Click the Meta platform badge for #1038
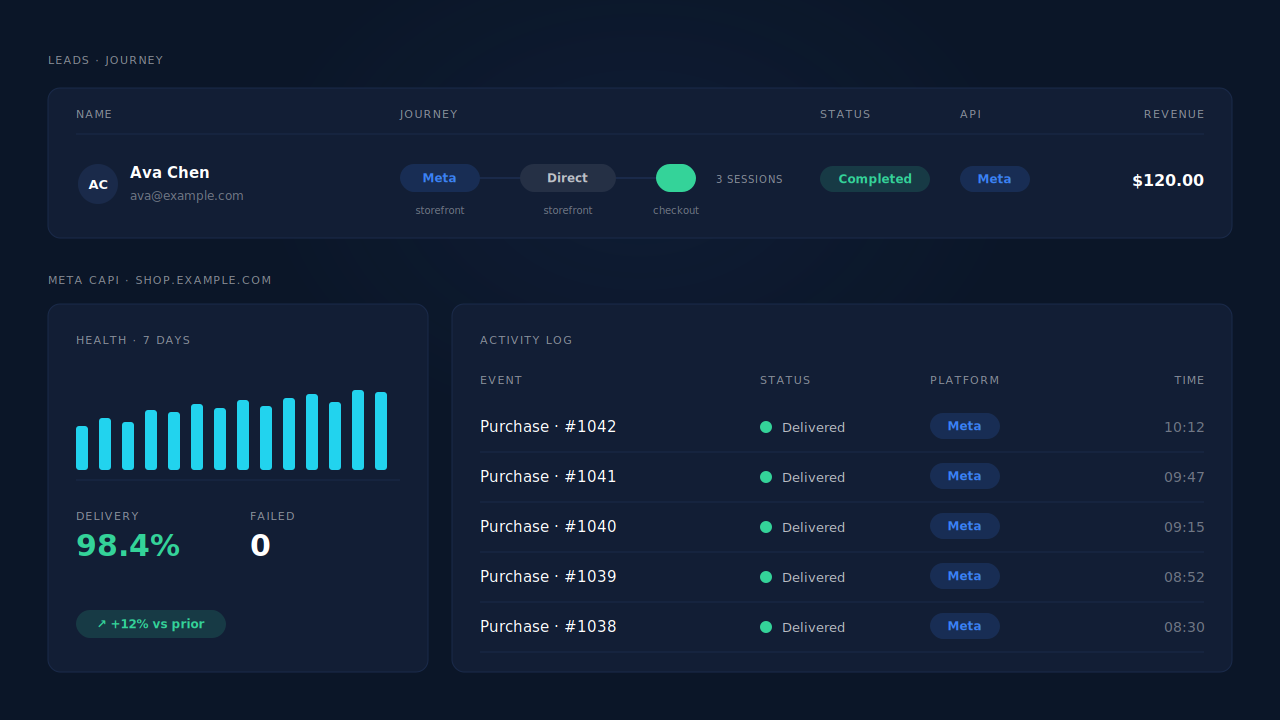The height and width of the screenshot is (720, 1280). coord(965,626)
